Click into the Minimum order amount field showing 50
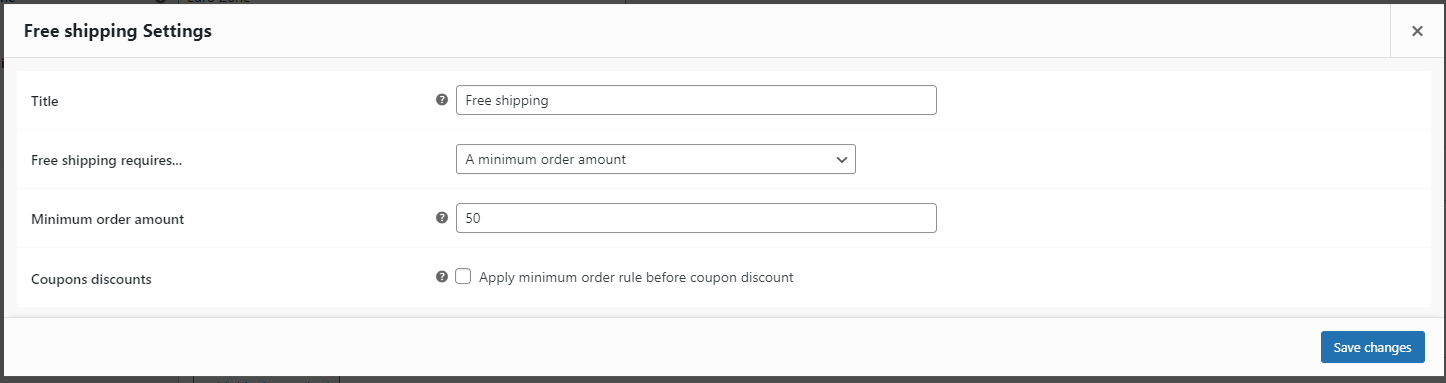The image size is (1446, 383). click(696, 218)
